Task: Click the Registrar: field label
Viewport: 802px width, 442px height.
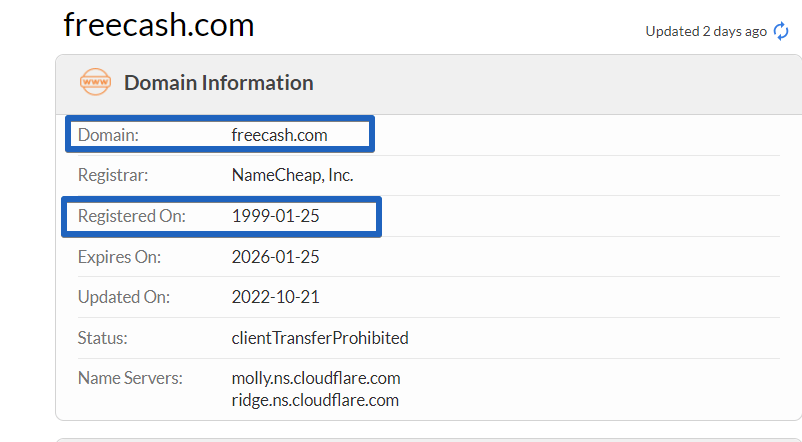Action: (x=113, y=175)
